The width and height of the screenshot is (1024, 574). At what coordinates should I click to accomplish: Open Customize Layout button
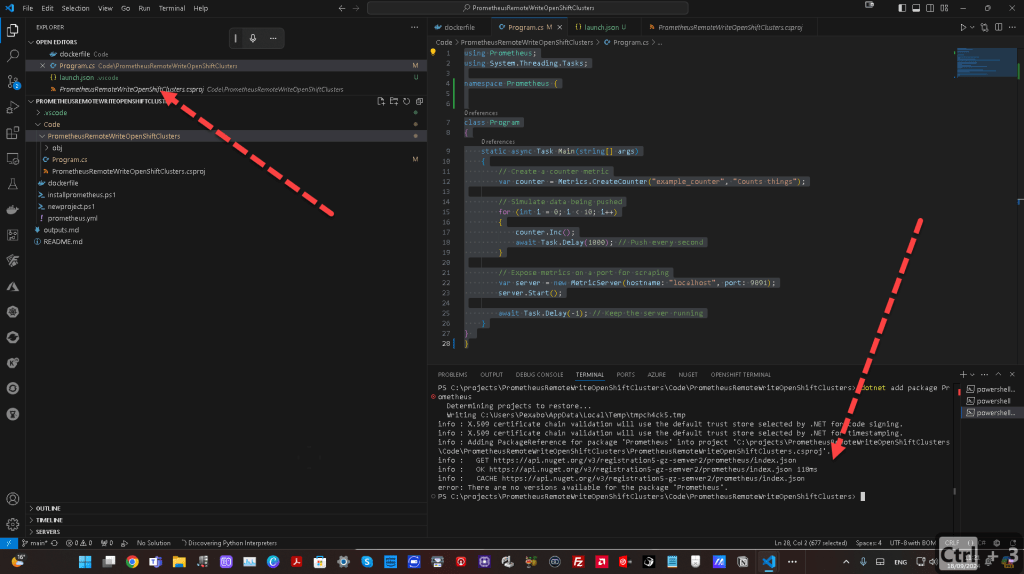tap(944, 8)
